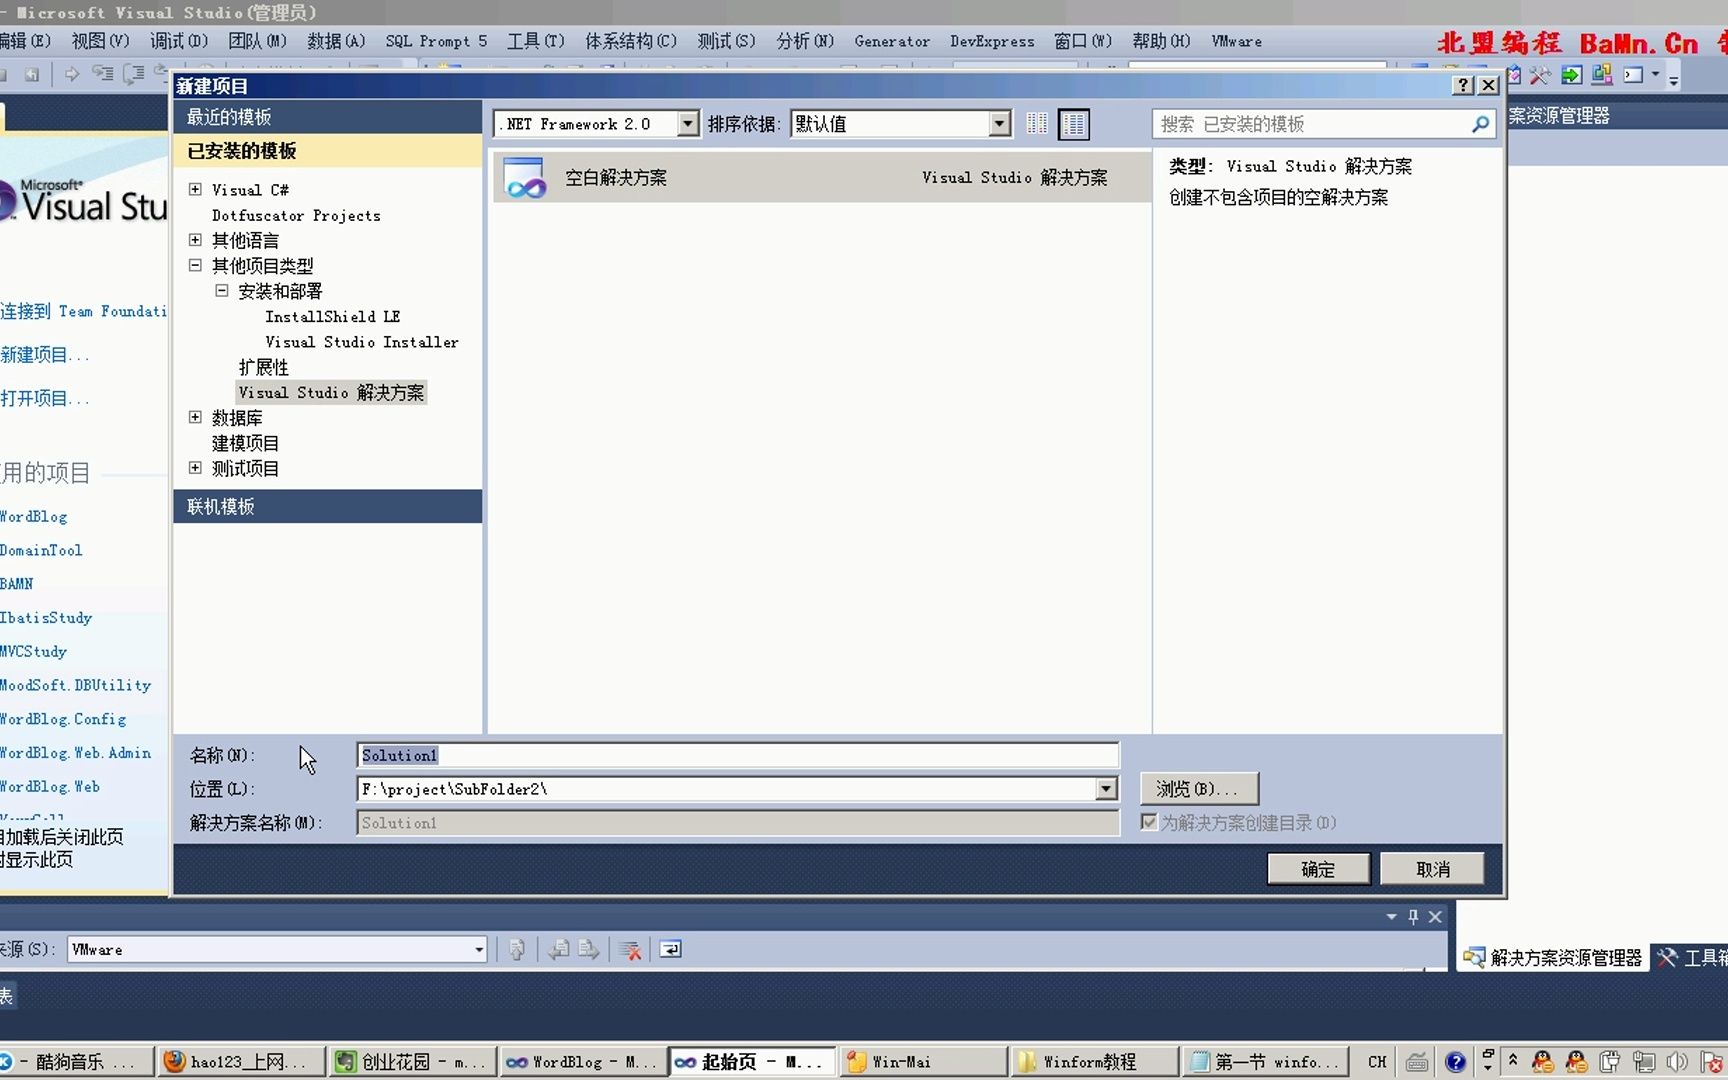This screenshot has width=1728, height=1080.
Task: Click the keyboard input method icon
Action: coord(1417,1062)
